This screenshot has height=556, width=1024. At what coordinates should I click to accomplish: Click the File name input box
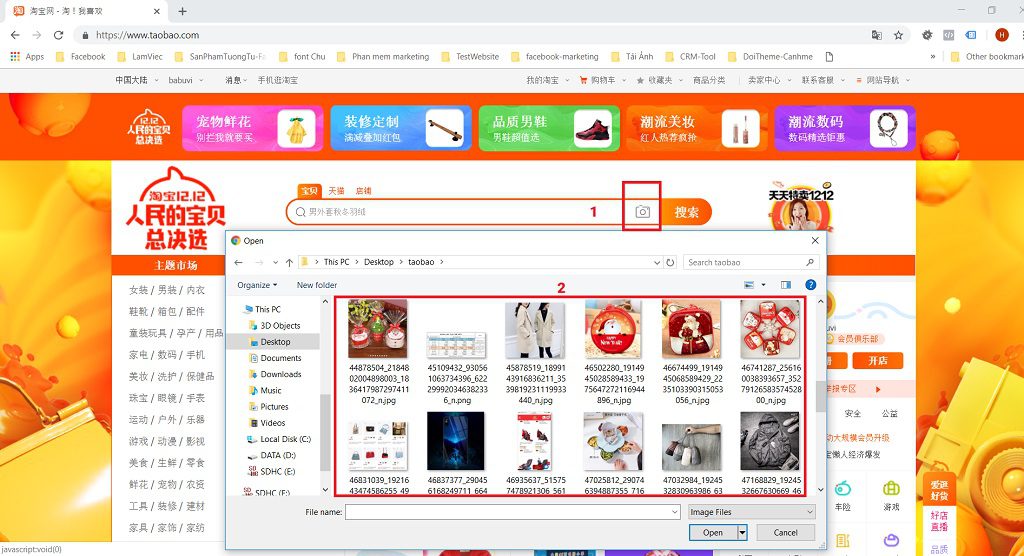[x=513, y=512]
